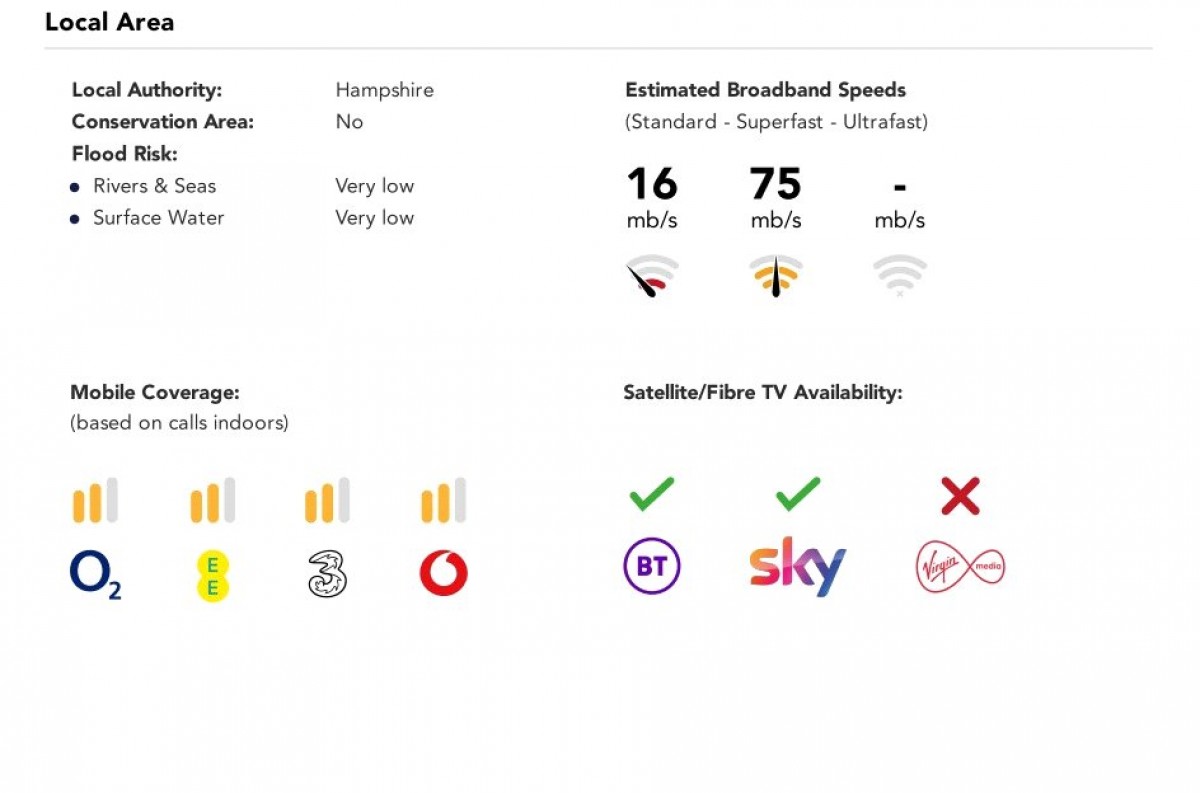Click the Estimated Broadband Speeds heading

coord(765,90)
